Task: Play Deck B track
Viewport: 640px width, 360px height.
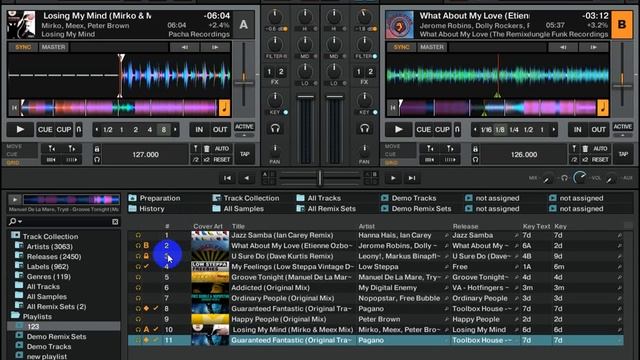Action: point(398,130)
